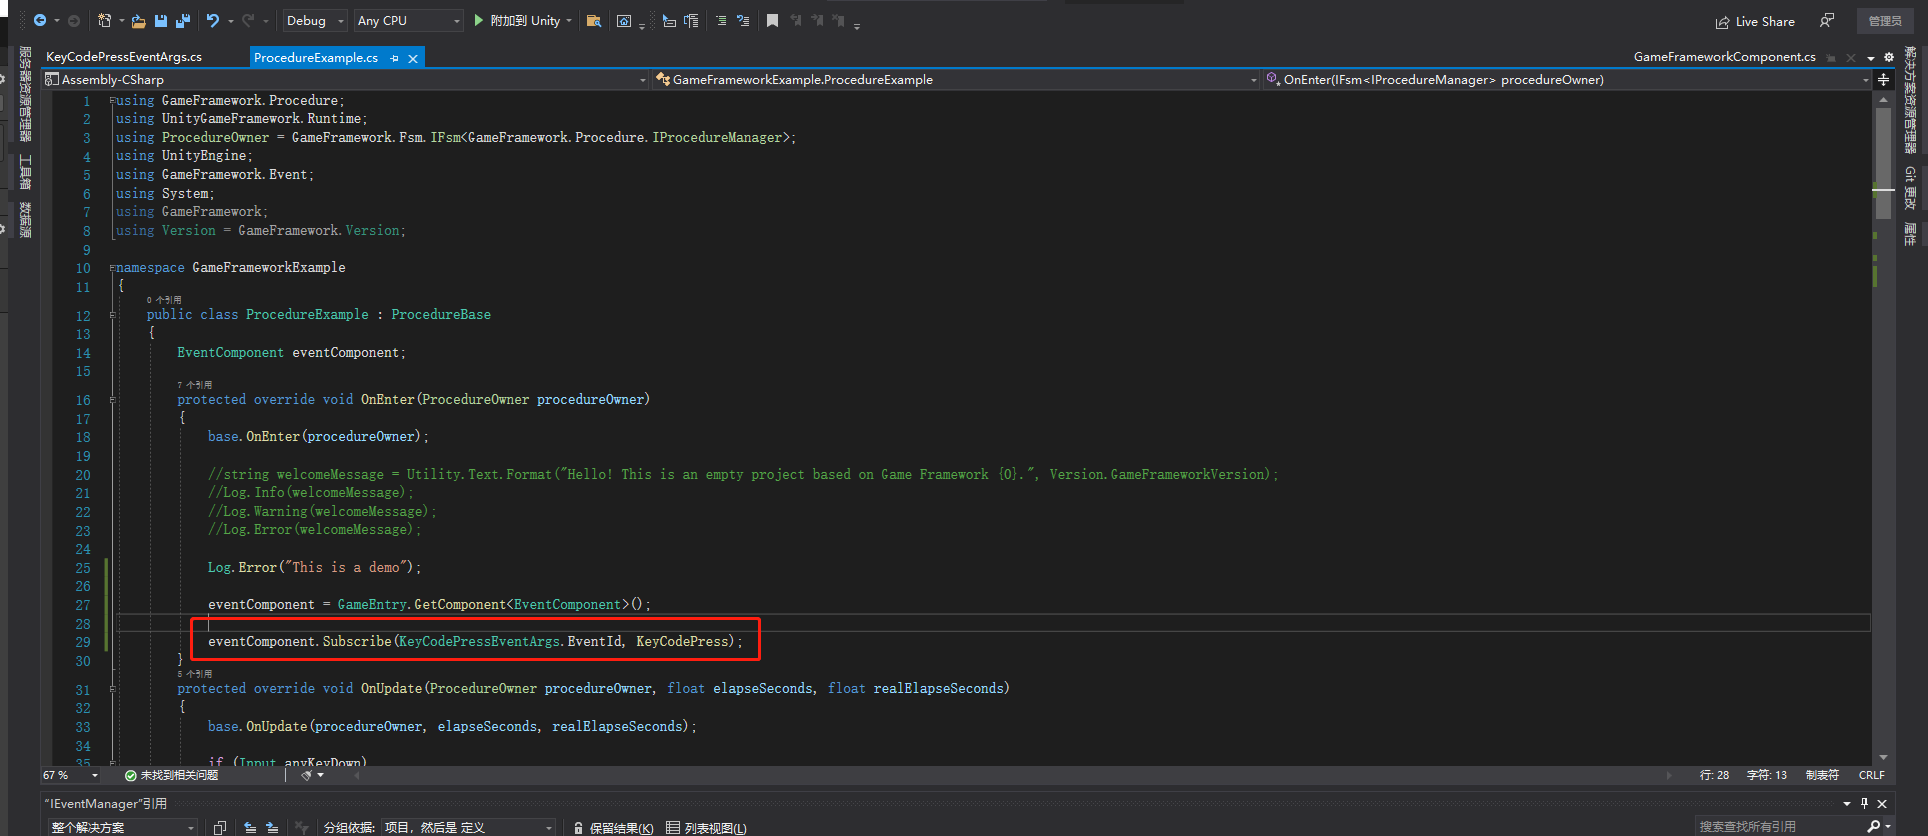Open the document tab overflow arrow
1928x836 pixels.
pyautogui.click(x=1871, y=57)
